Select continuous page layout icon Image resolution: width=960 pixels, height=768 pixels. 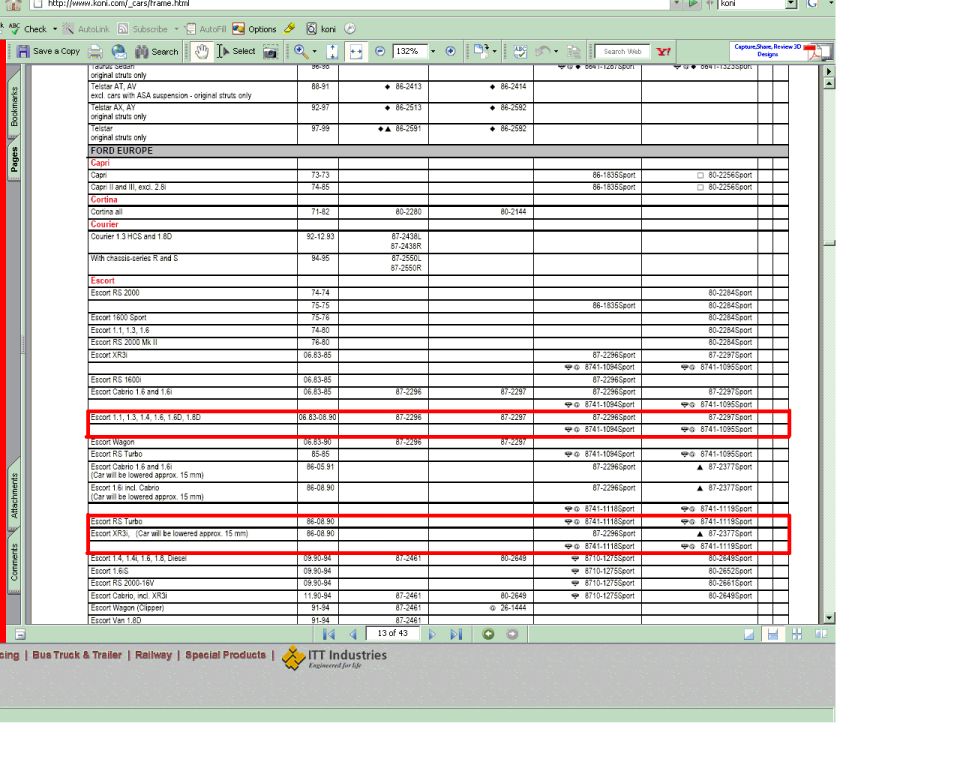(x=773, y=634)
